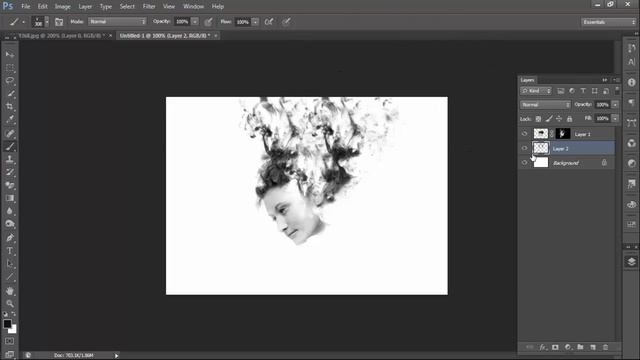Viewport: 640px width, 360px height.
Task: Toggle tablet pressure controls opacity
Action: (x=208, y=22)
